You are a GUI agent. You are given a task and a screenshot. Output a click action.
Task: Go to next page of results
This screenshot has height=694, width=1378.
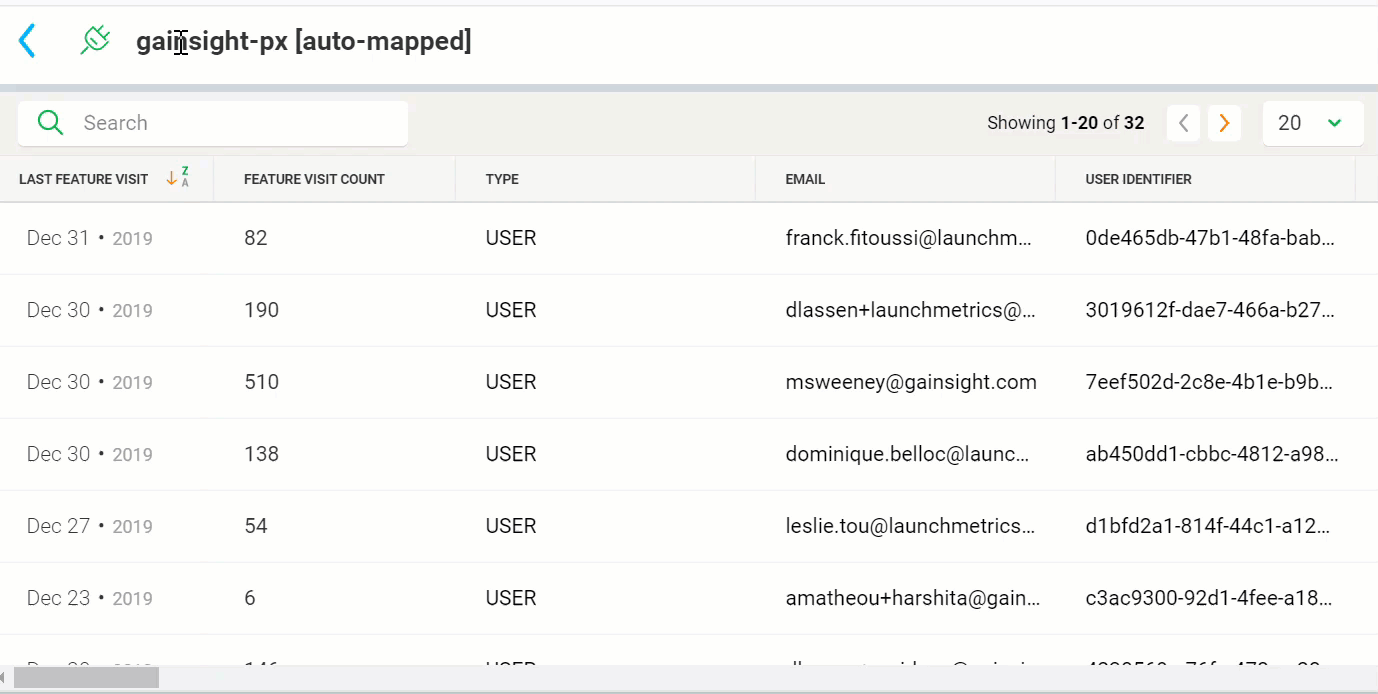1224,123
